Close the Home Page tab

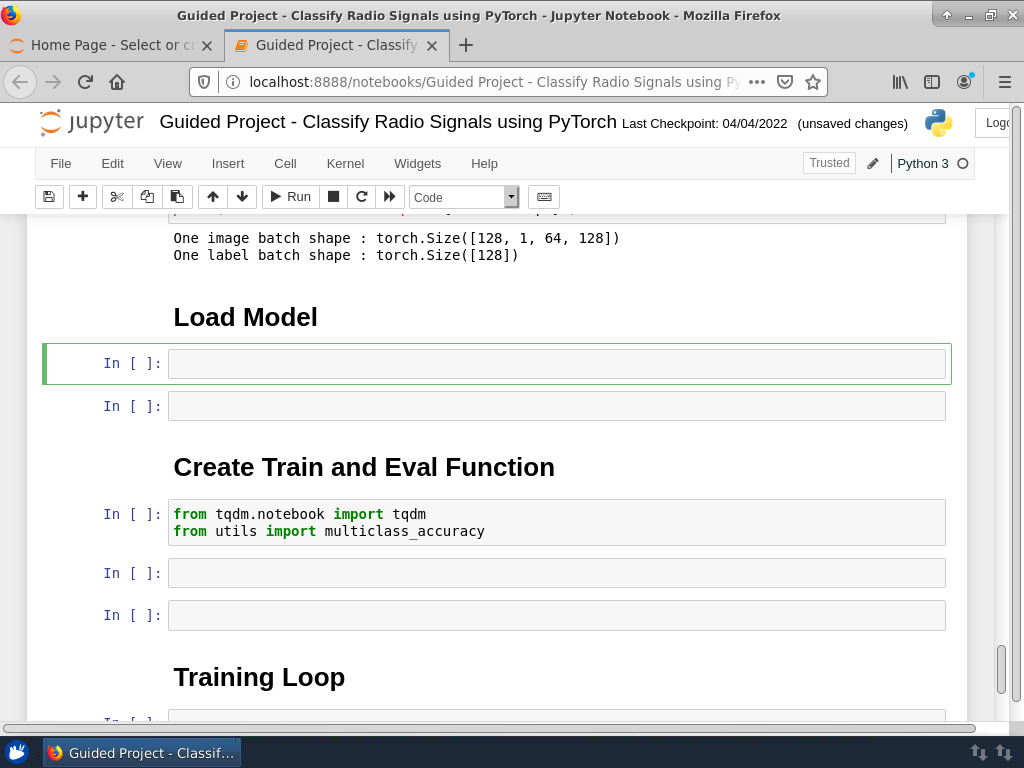pos(207,46)
